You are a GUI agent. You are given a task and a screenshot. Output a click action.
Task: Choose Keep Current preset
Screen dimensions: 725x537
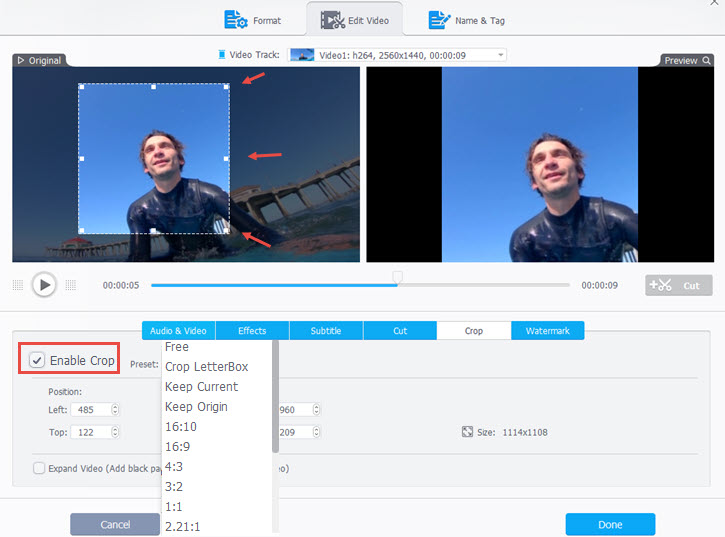pos(217,387)
